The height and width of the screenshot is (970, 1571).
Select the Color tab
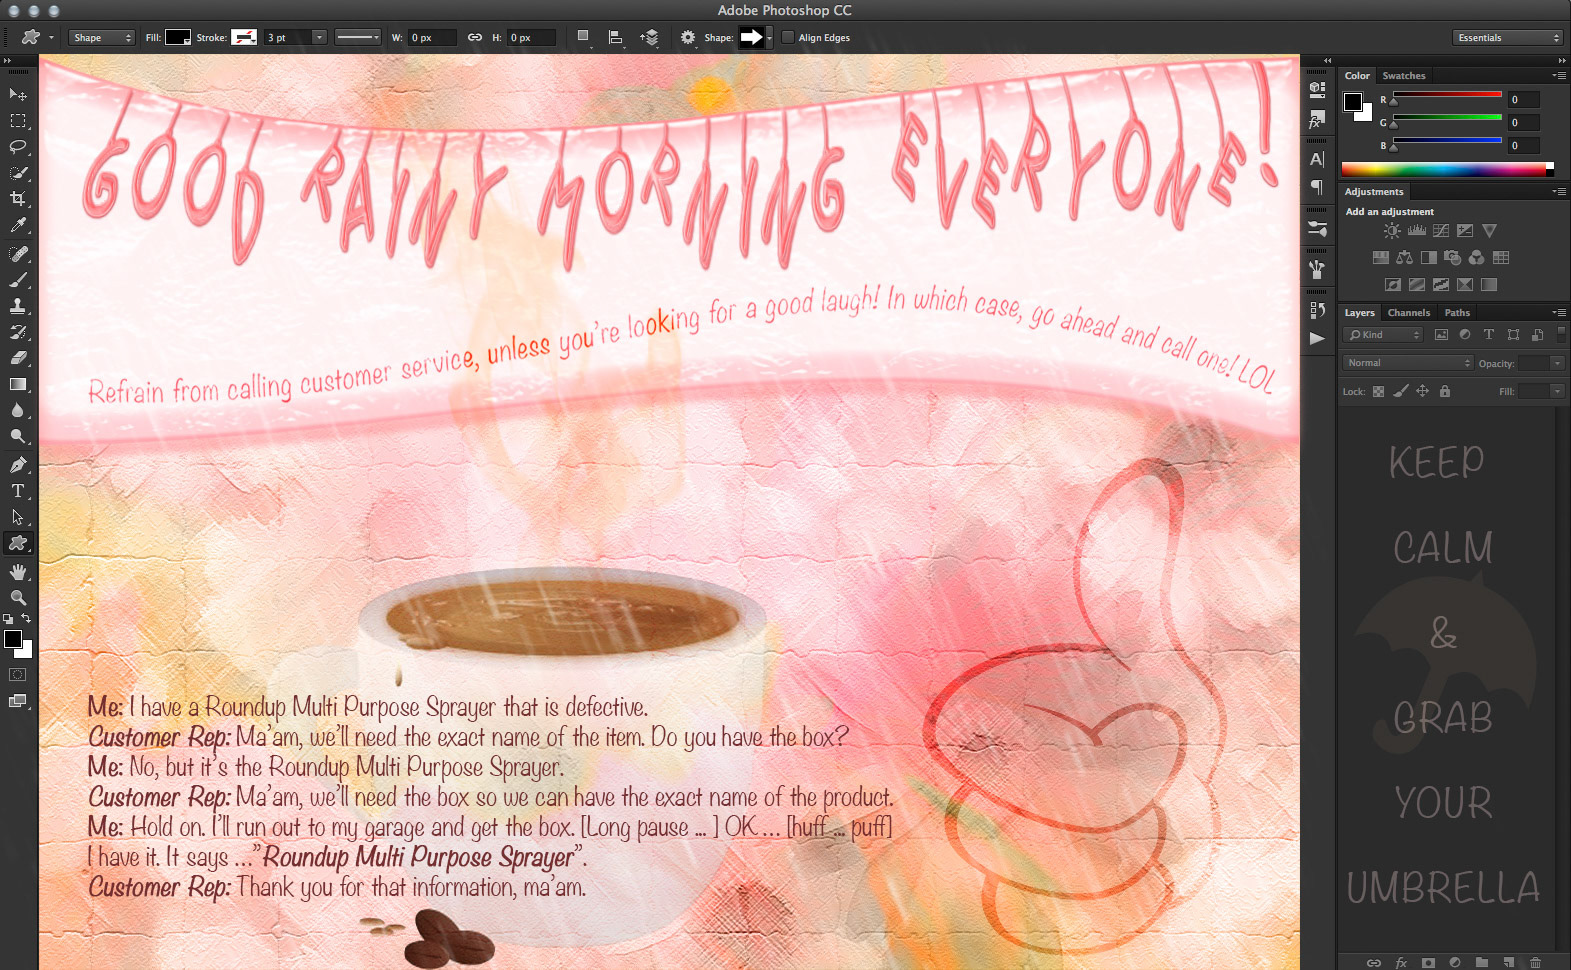[1357, 76]
